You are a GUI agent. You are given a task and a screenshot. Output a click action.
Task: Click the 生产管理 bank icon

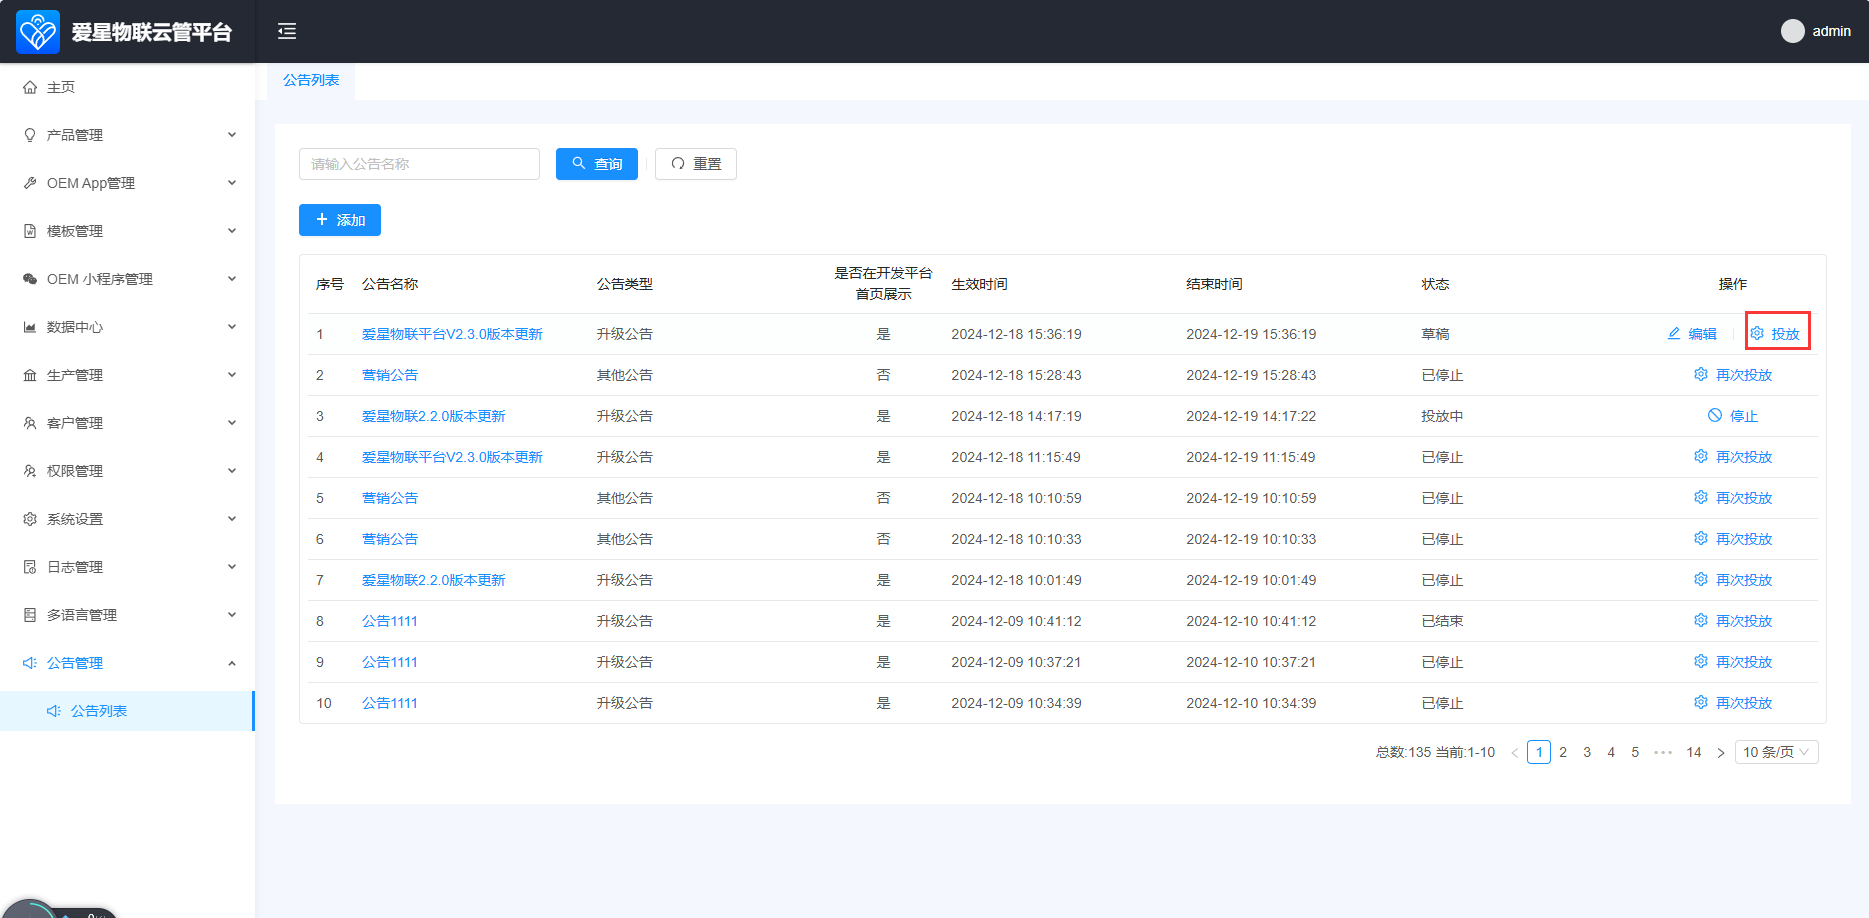(x=30, y=375)
